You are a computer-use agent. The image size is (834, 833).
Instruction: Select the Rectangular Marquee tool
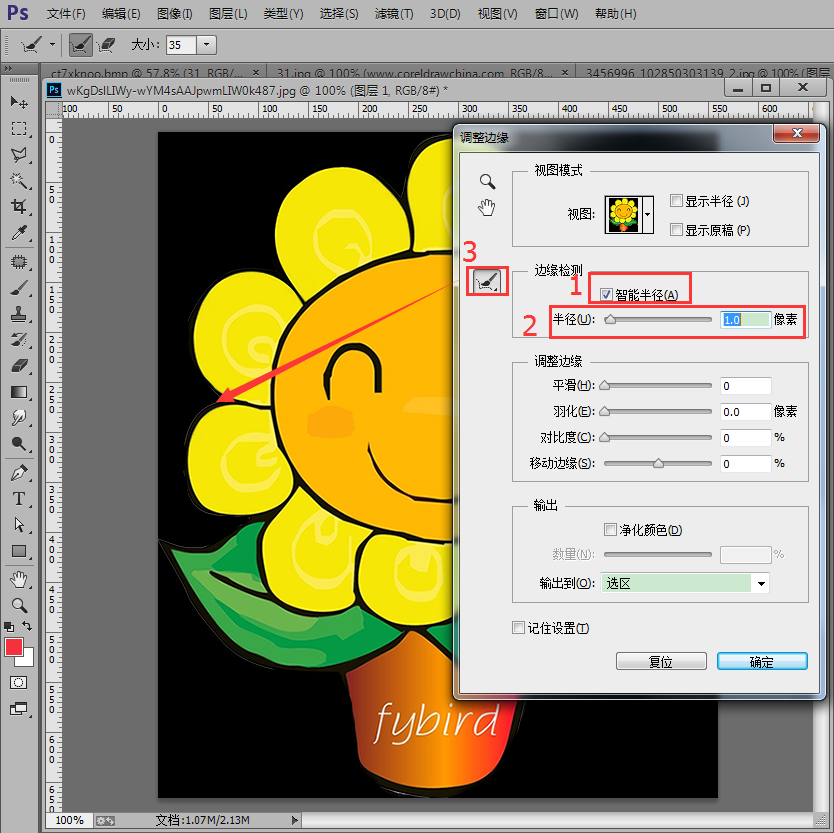pyautogui.click(x=19, y=129)
